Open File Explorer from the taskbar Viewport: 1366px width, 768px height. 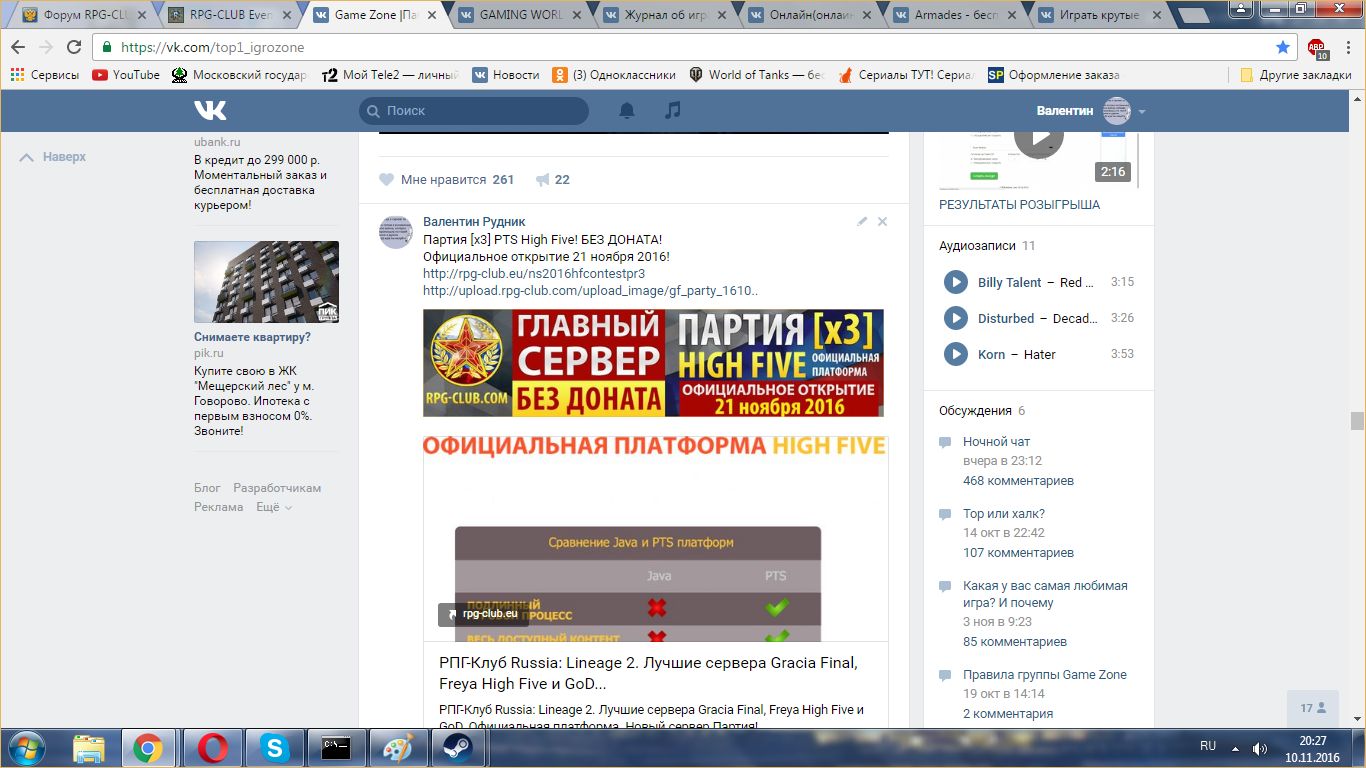[89, 748]
